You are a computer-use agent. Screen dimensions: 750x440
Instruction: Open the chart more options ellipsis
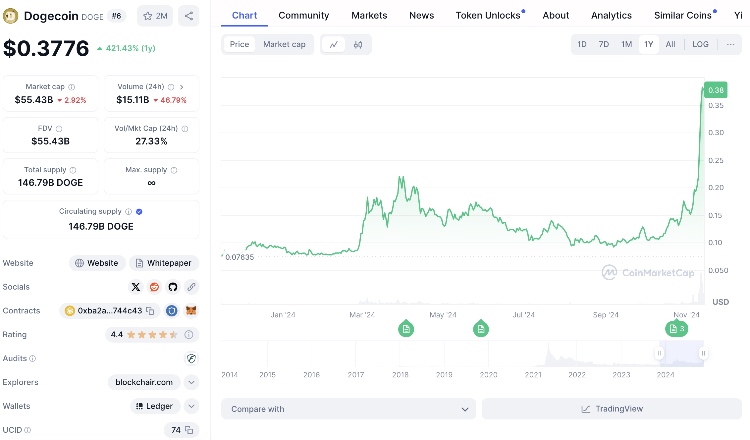click(x=730, y=44)
